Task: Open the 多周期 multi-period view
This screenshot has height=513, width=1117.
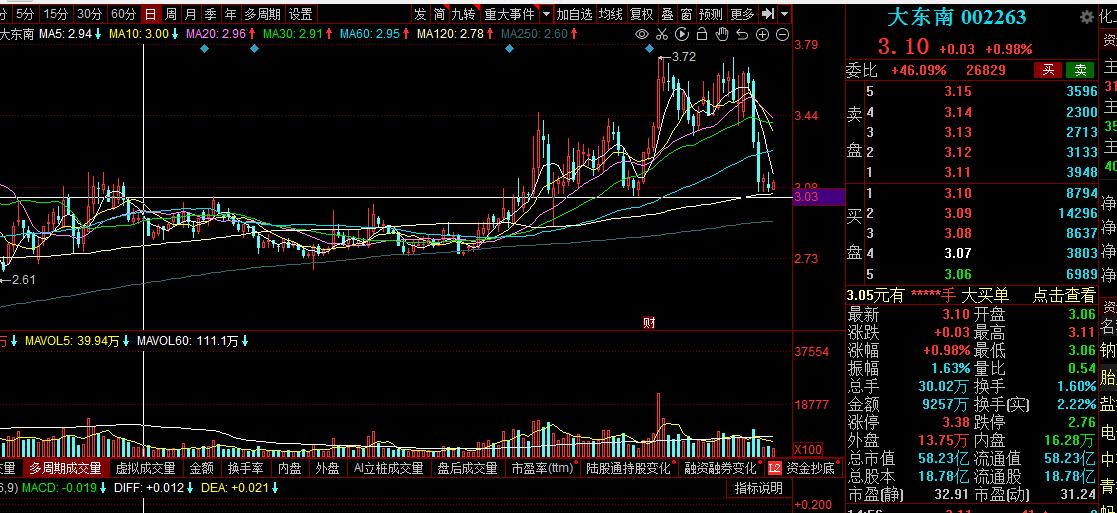Action: (262, 14)
